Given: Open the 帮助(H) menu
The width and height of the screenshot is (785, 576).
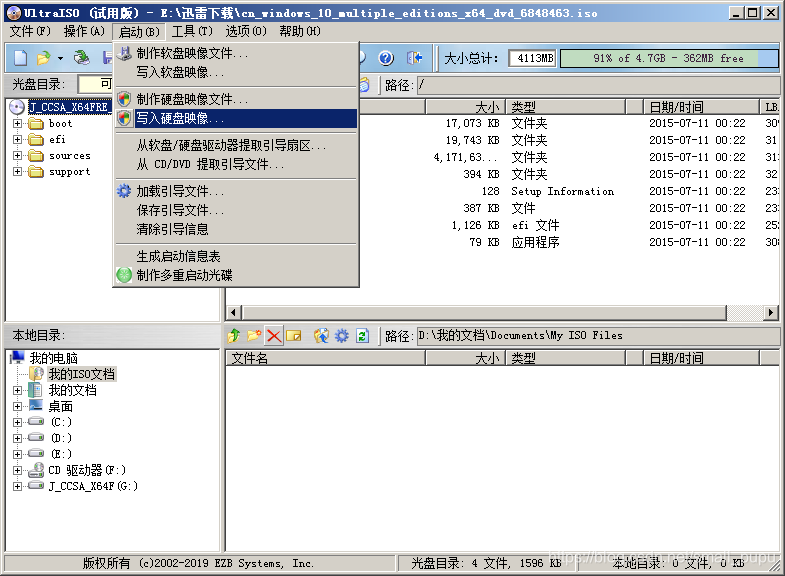Looking at the screenshot, I should [300, 32].
